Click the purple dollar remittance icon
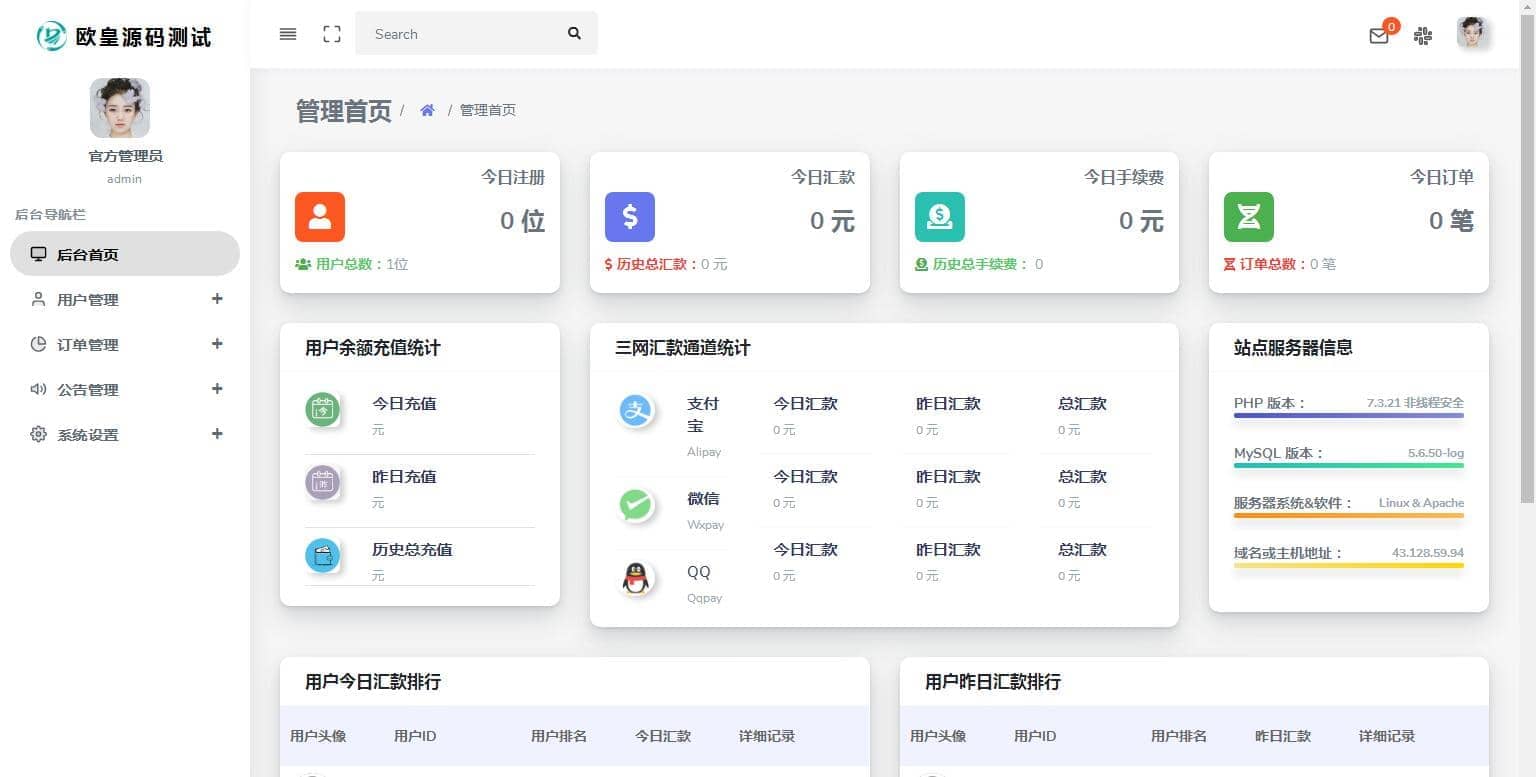 point(630,217)
